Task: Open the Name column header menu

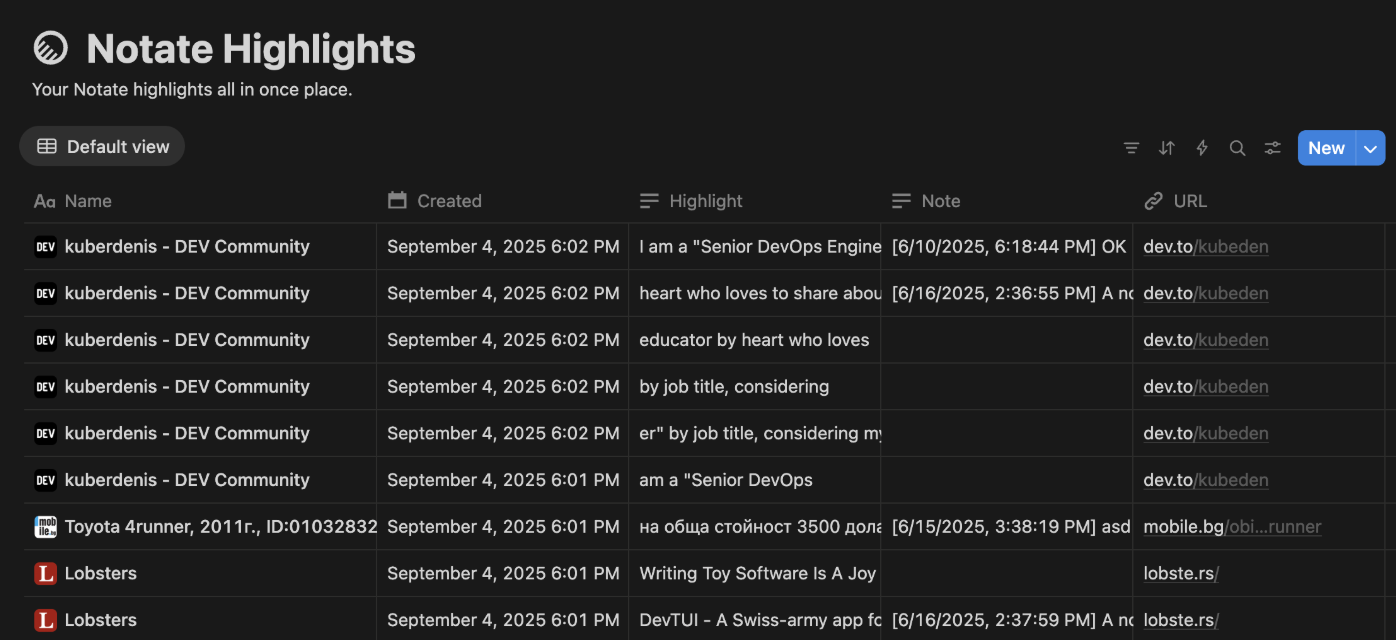Action: (x=88, y=201)
